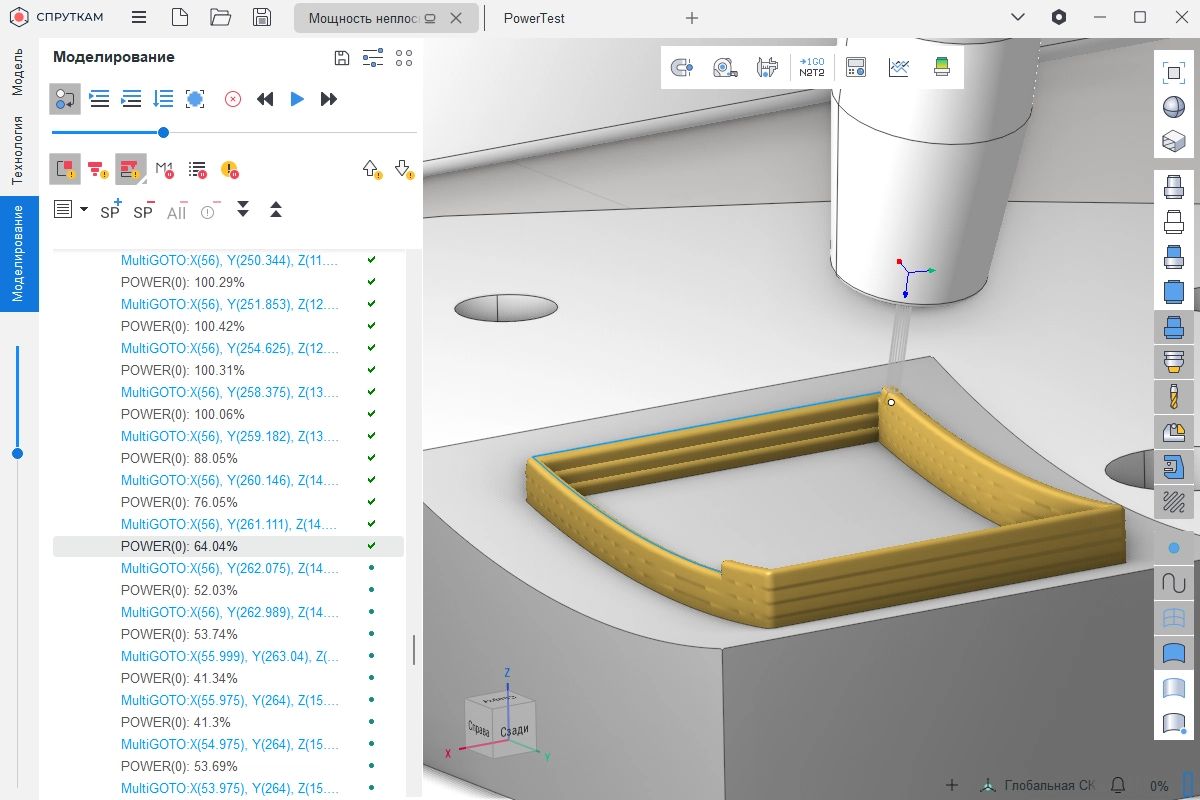Click the G0 N2T2 go-to icon

[811, 68]
